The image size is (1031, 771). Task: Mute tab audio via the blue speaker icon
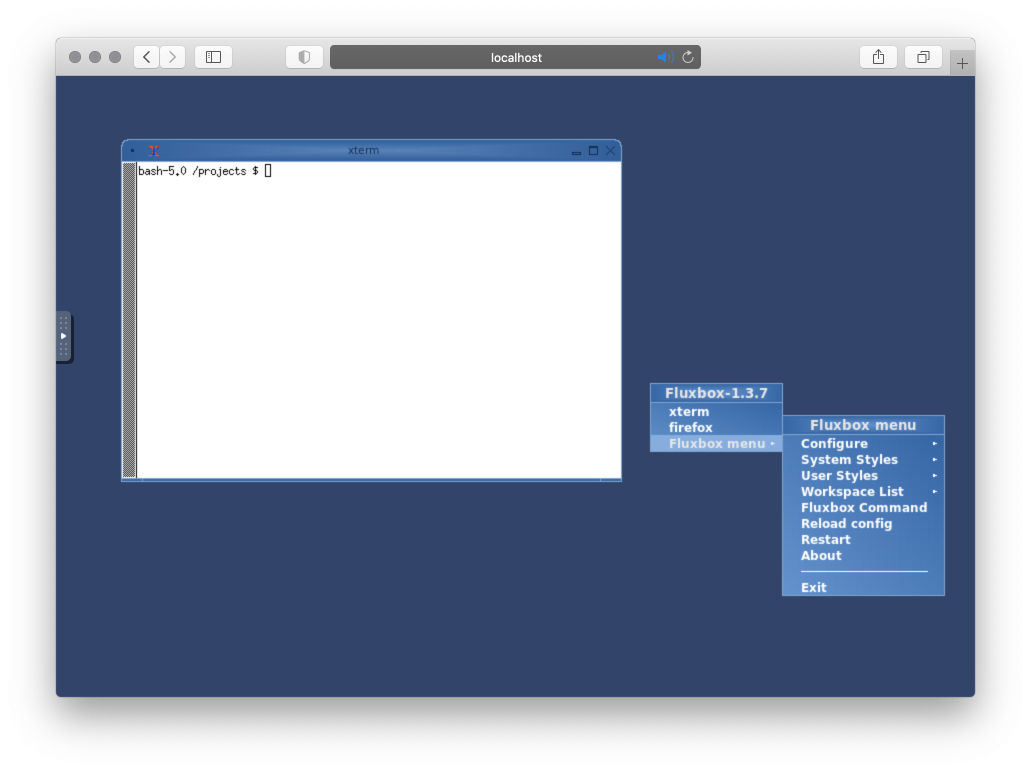coord(664,57)
